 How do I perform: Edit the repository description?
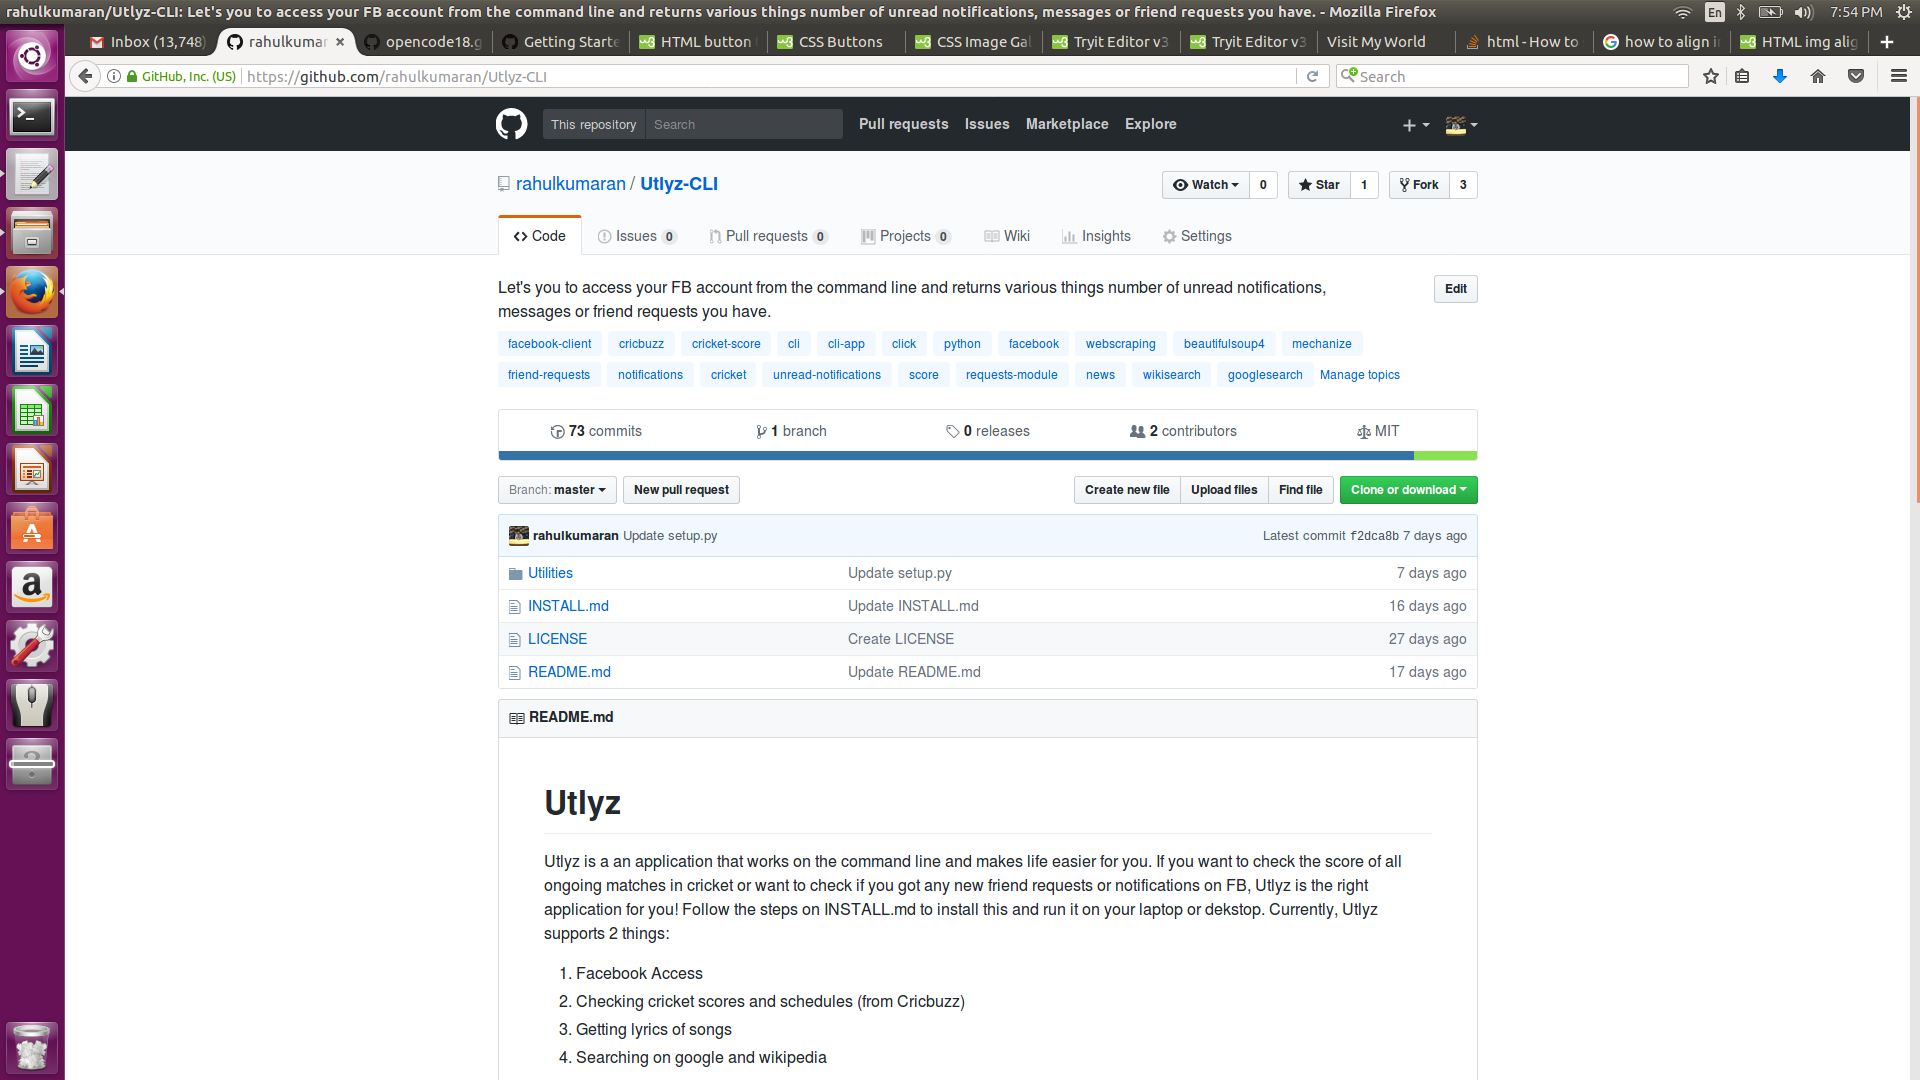click(x=1455, y=289)
